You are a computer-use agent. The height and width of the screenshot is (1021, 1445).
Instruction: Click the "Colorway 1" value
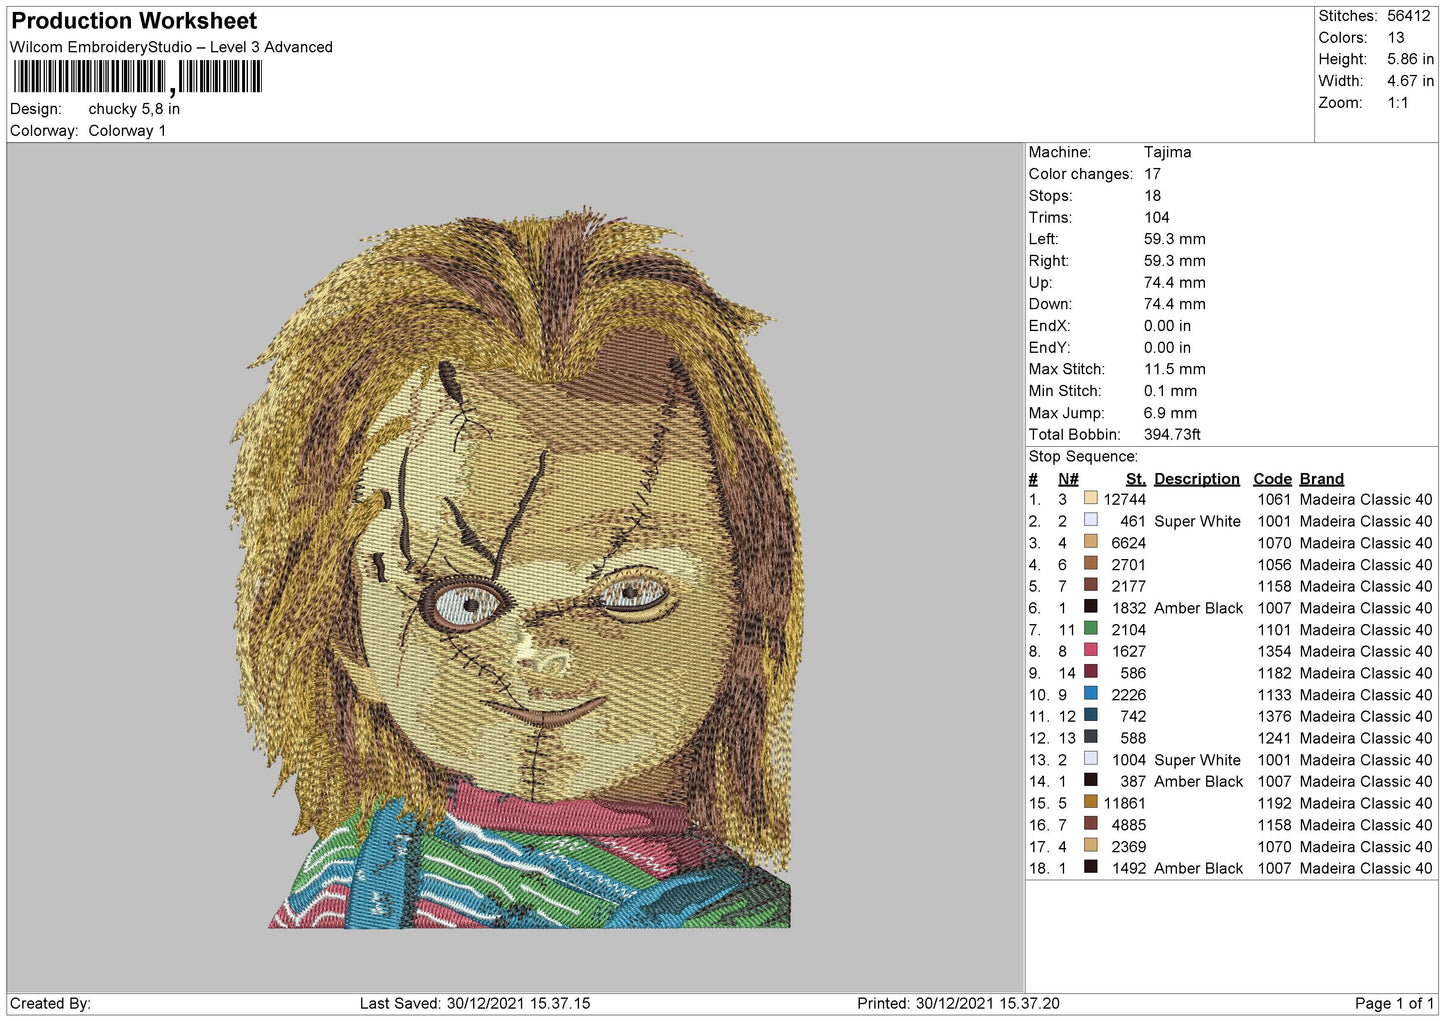(127, 131)
